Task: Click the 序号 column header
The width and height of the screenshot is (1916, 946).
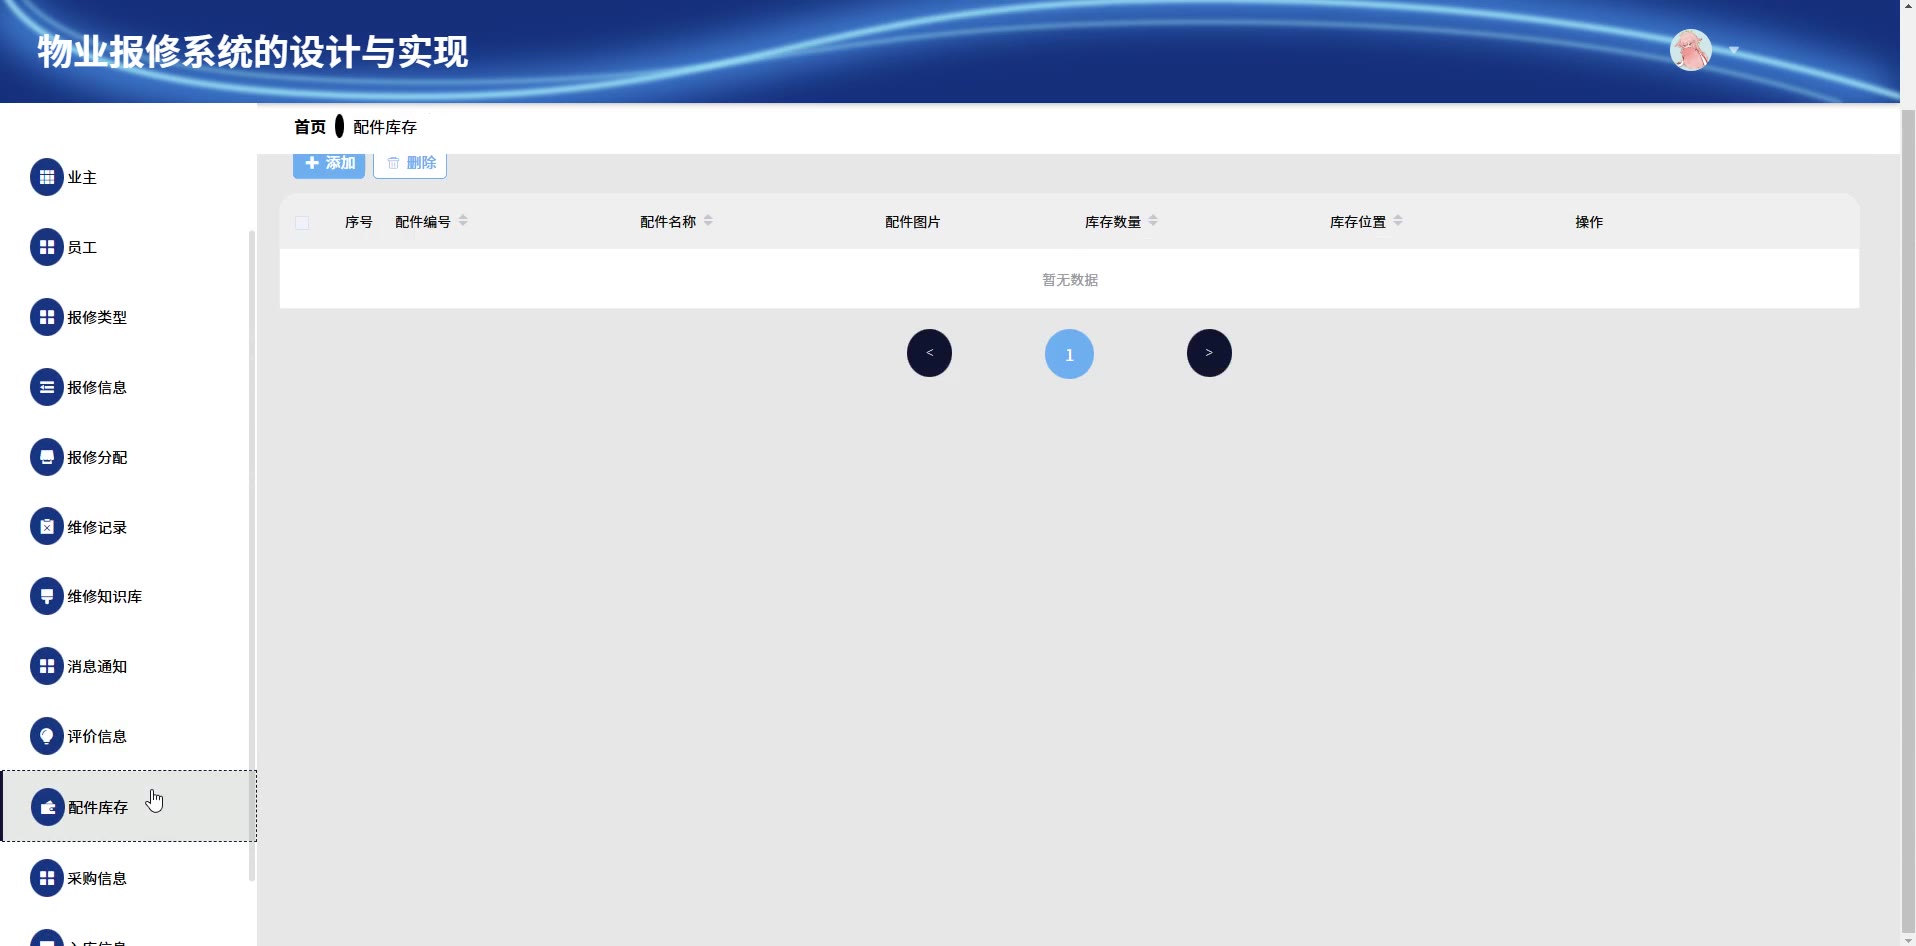Action: (x=359, y=222)
